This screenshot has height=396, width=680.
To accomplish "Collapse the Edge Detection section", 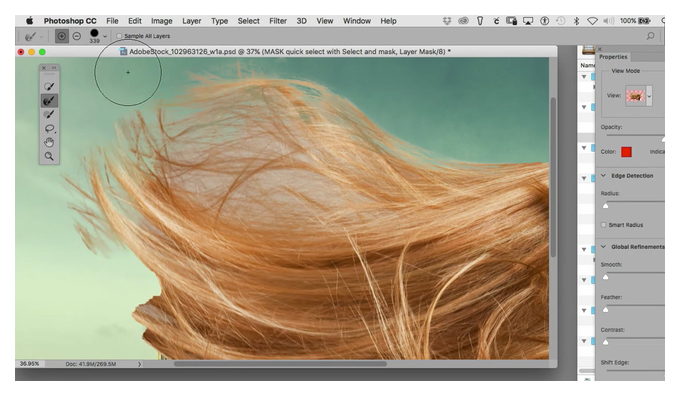I will click(x=603, y=176).
